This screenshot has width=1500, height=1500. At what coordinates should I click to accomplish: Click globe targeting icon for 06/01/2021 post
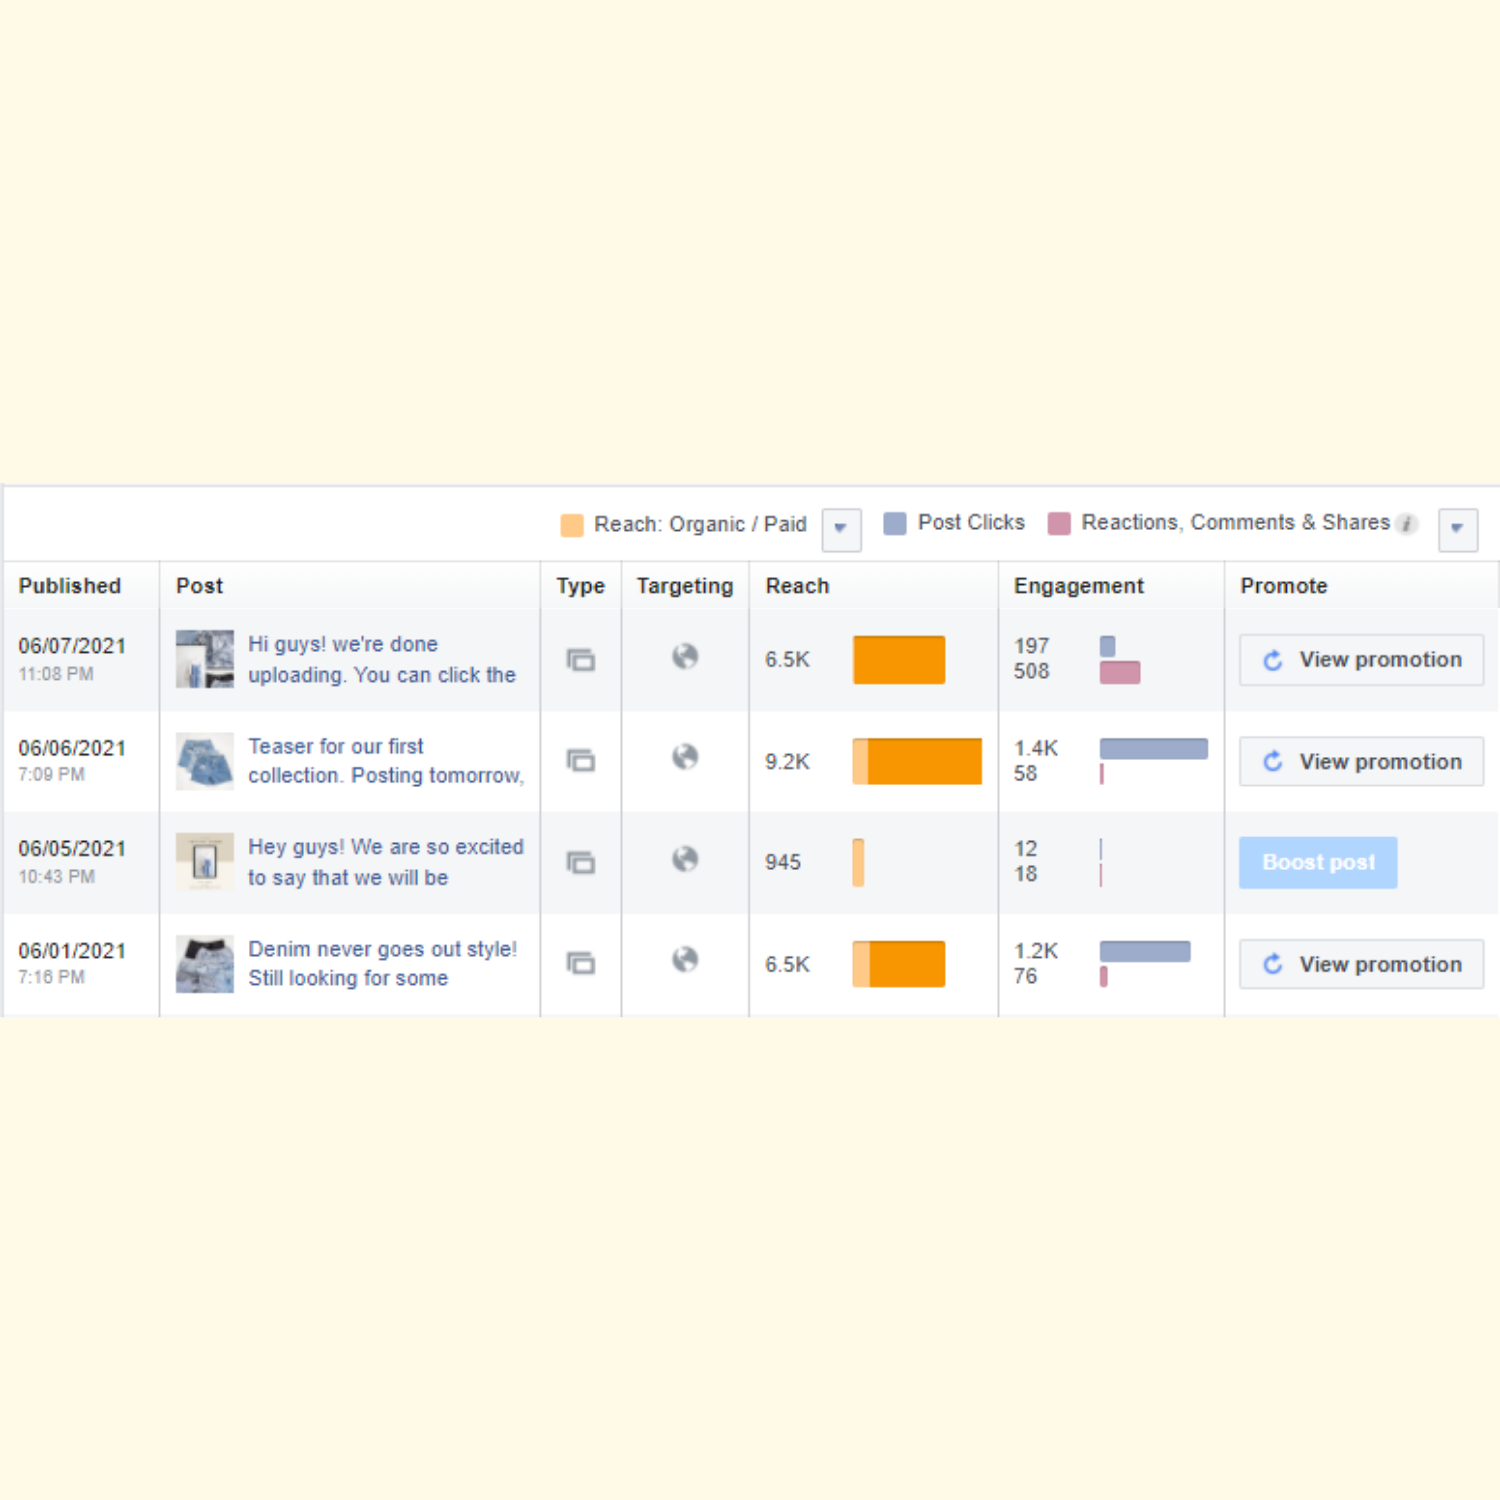[685, 960]
